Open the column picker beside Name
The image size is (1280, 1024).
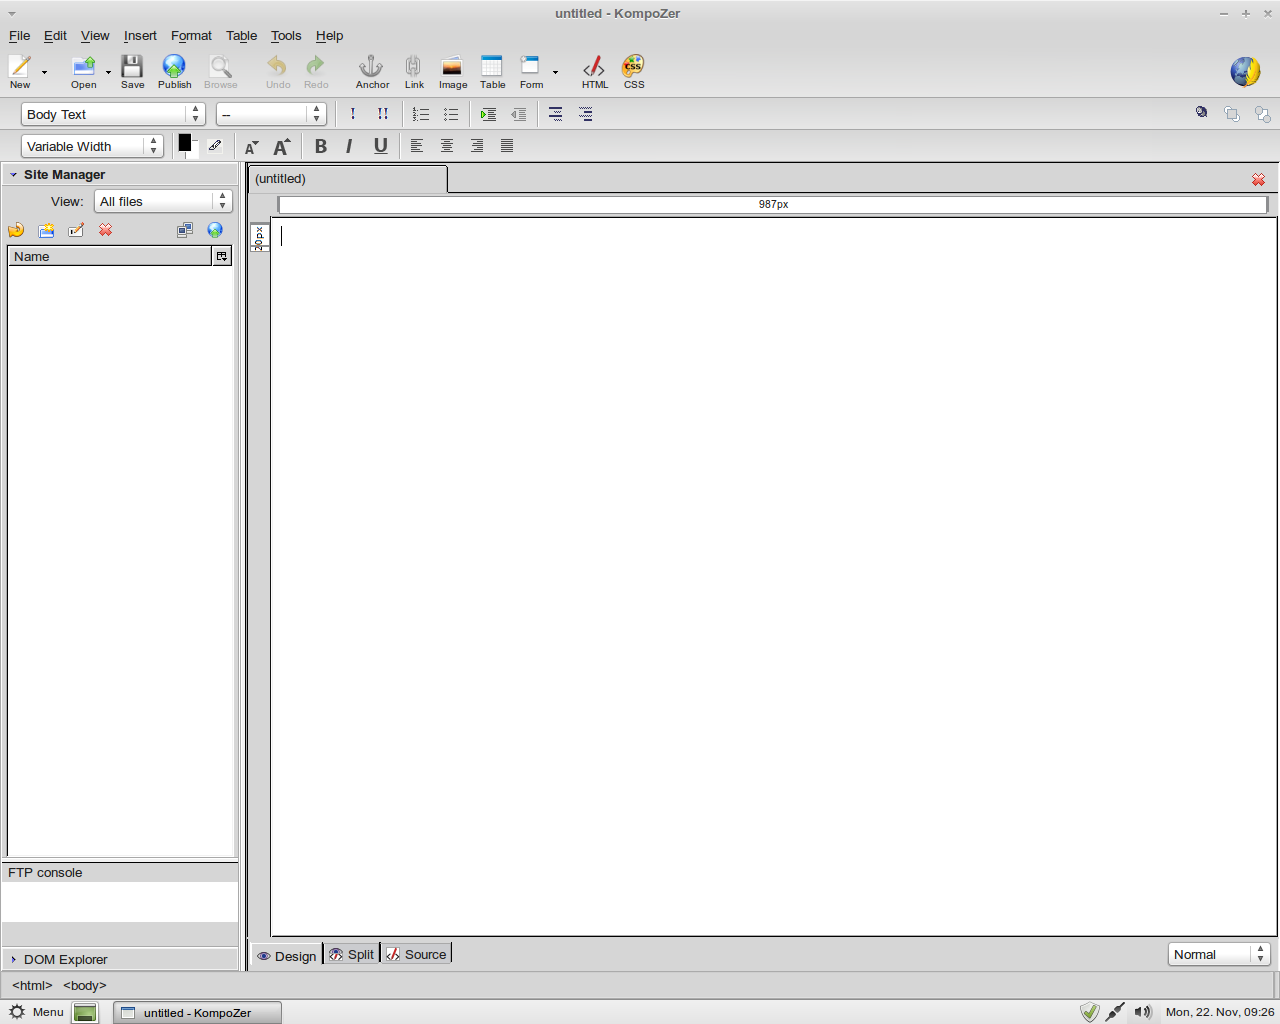[222, 257]
